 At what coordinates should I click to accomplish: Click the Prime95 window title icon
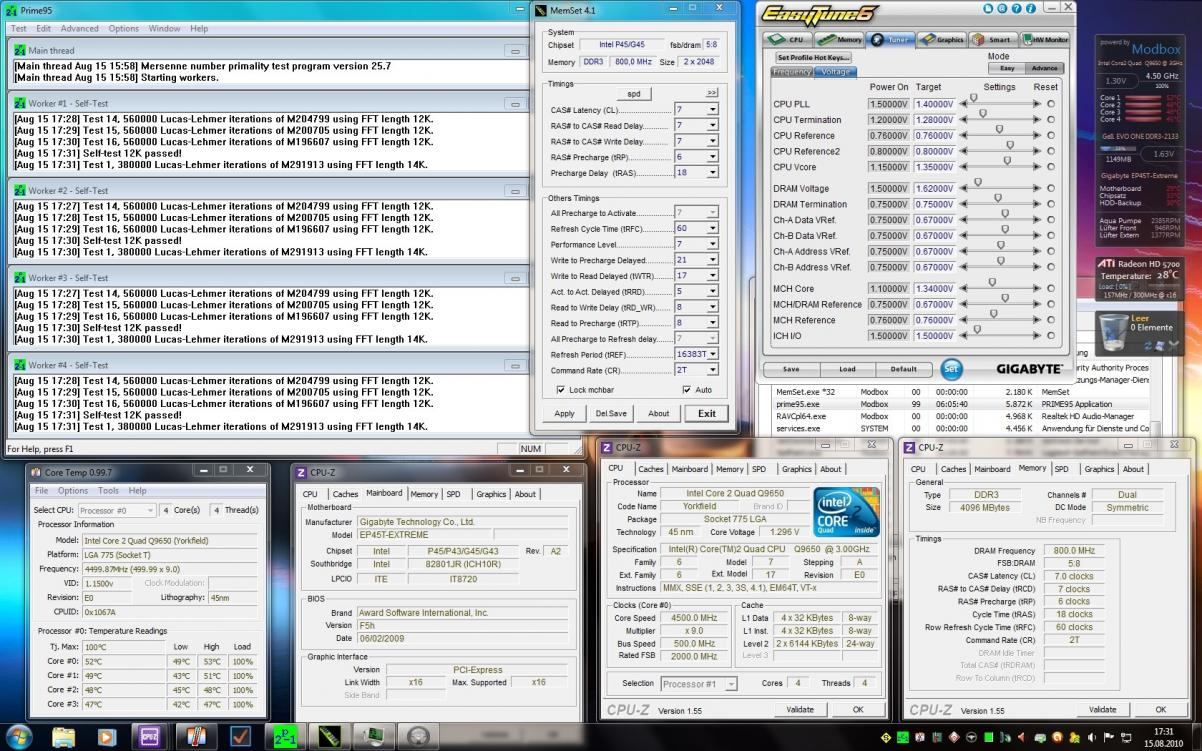[13, 9]
